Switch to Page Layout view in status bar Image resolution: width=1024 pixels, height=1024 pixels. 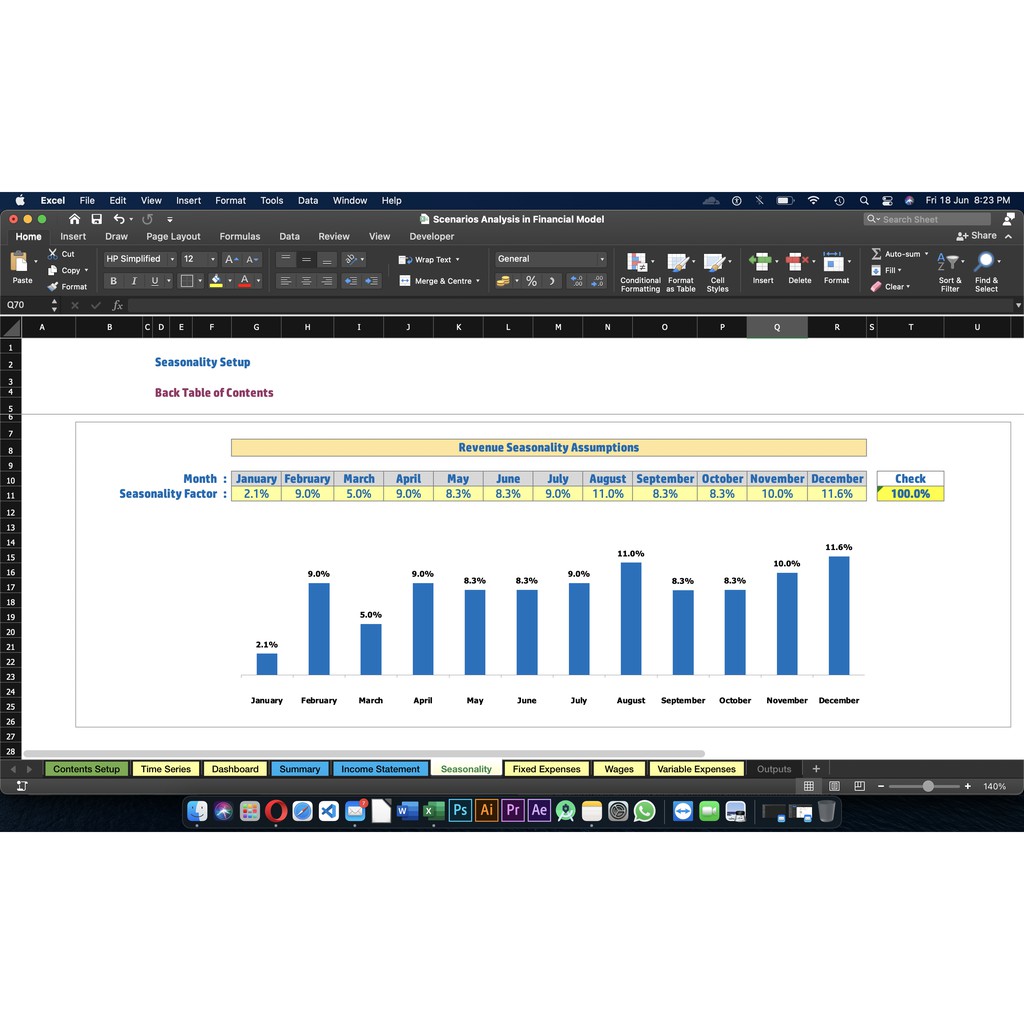(x=834, y=787)
